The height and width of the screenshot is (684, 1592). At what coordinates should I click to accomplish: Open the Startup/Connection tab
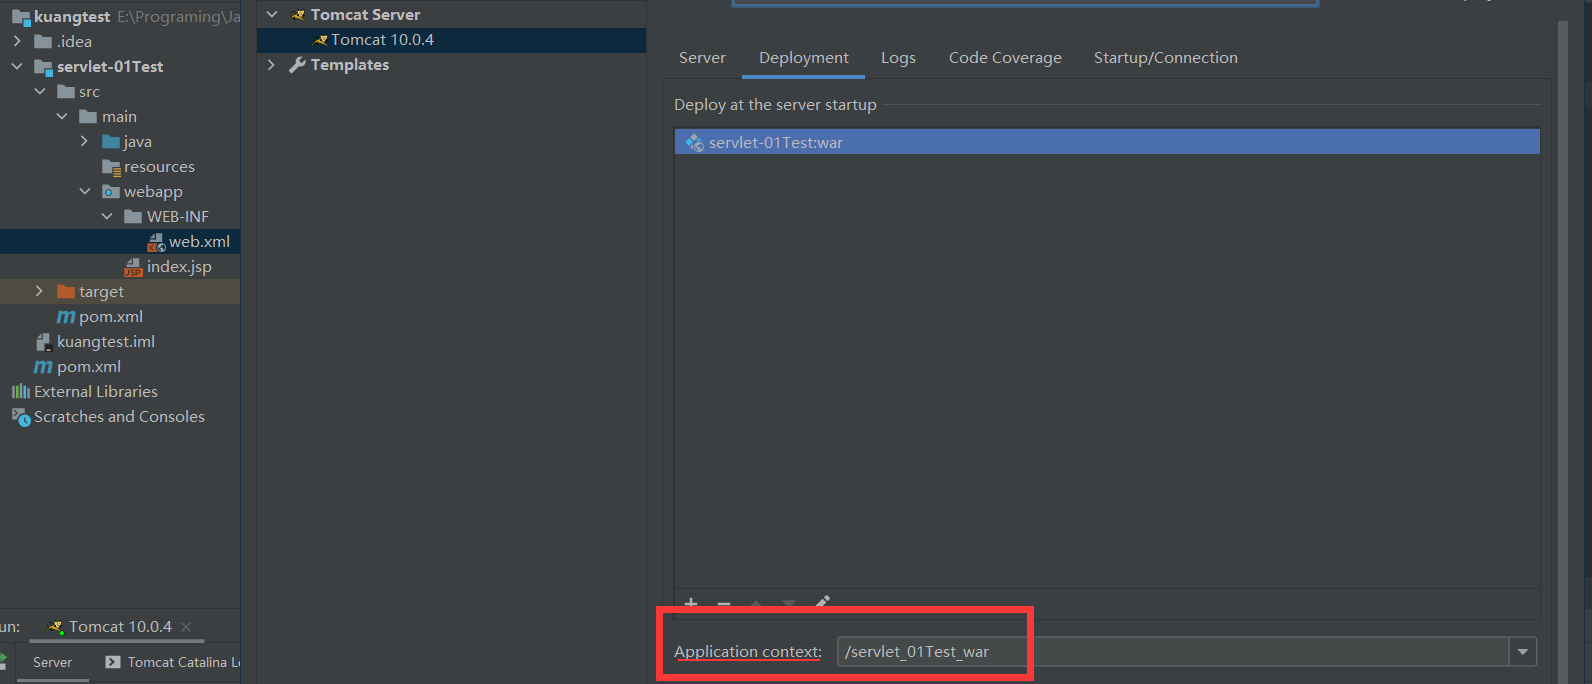tap(1165, 58)
